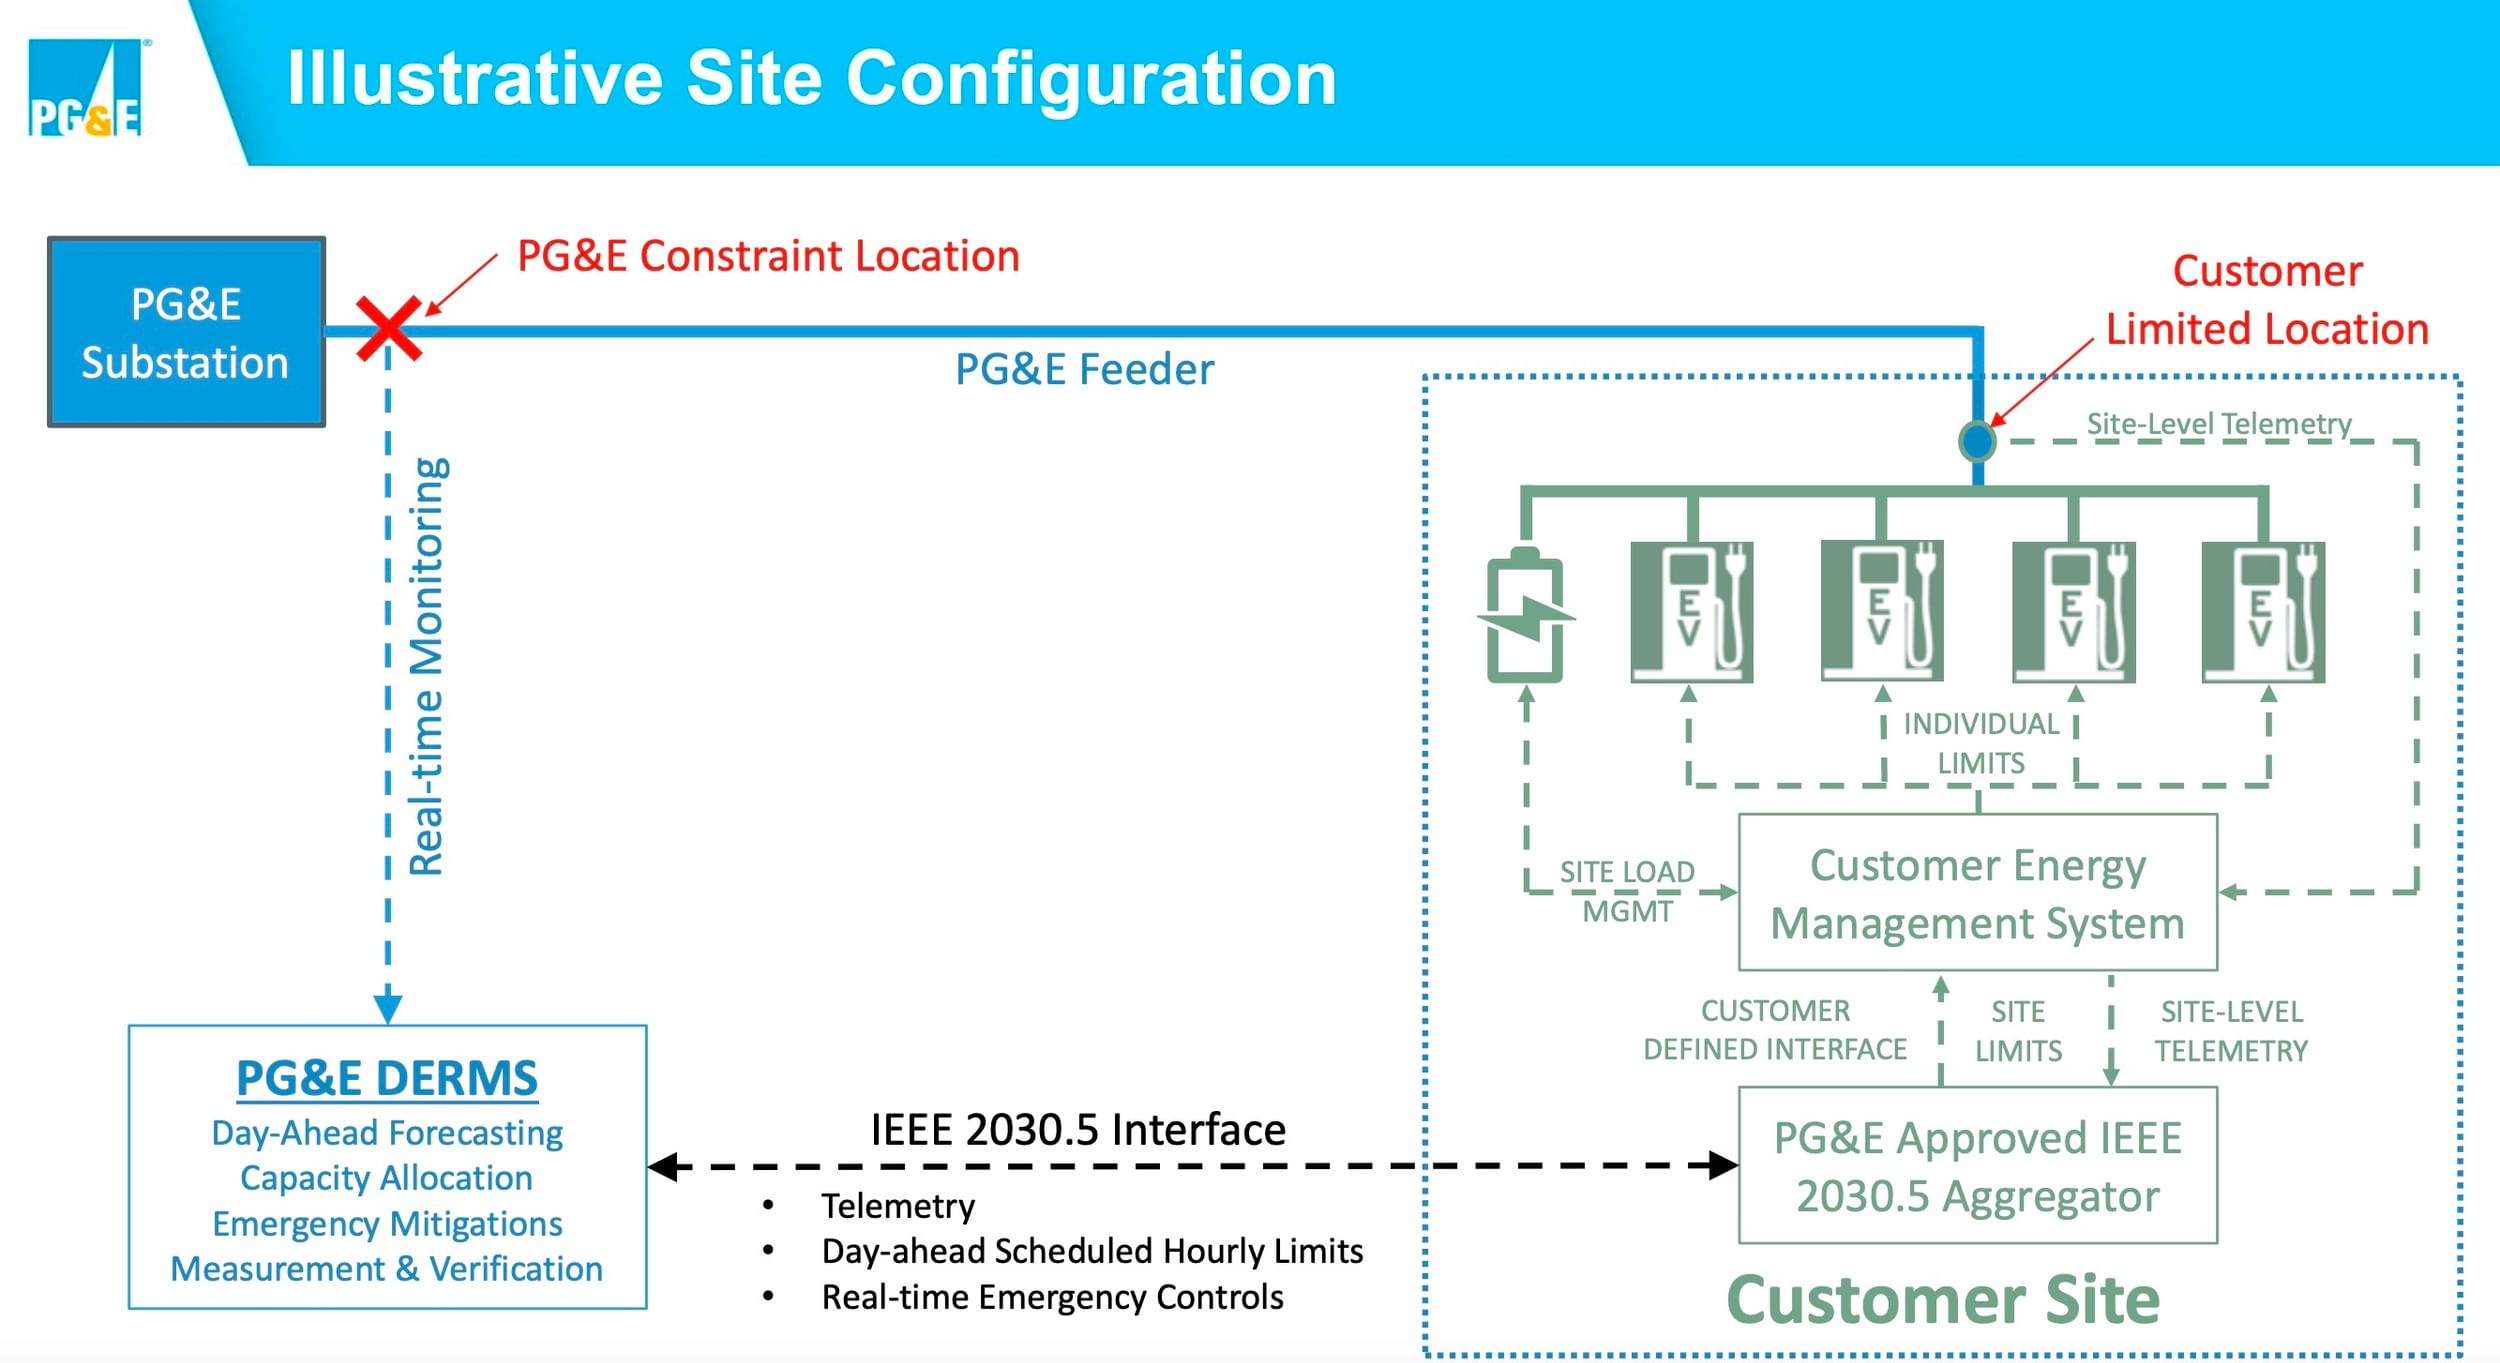The height and width of the screenshot is (1363, 2500).
Task: Click 'Emergency Mitigations' in DERMS box
Action: (387, 1224)
